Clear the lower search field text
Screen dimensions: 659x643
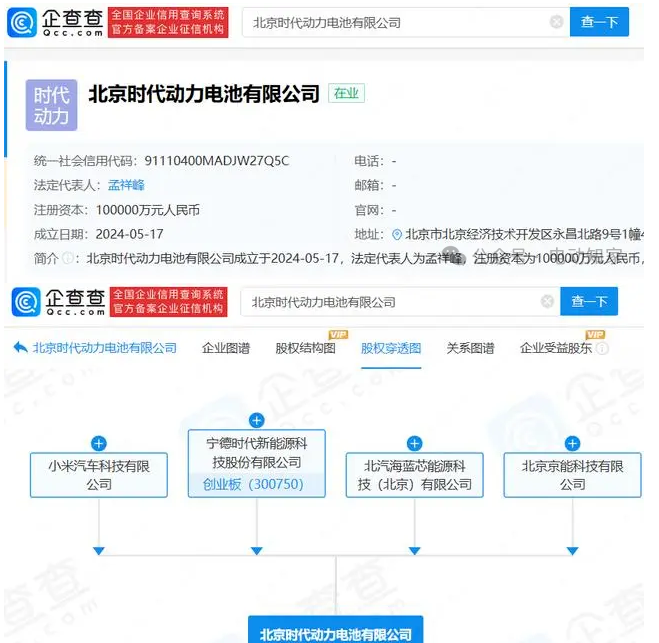(x=547, y=301)
